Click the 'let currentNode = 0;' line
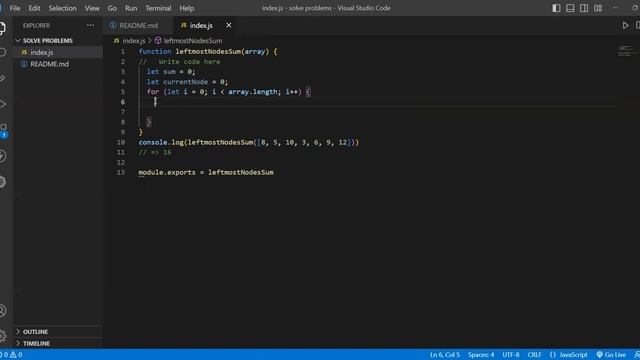 click(x=187, y=82)
